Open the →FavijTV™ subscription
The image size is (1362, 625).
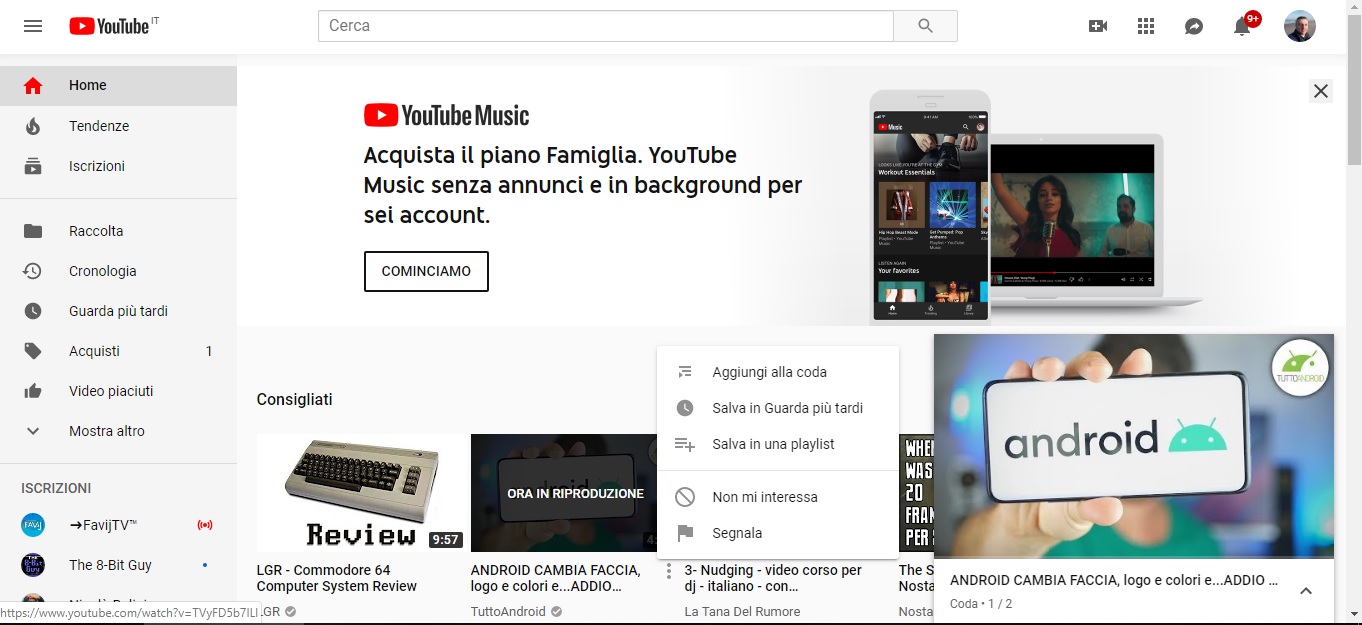pyautogui.click(x=118, y=525)
